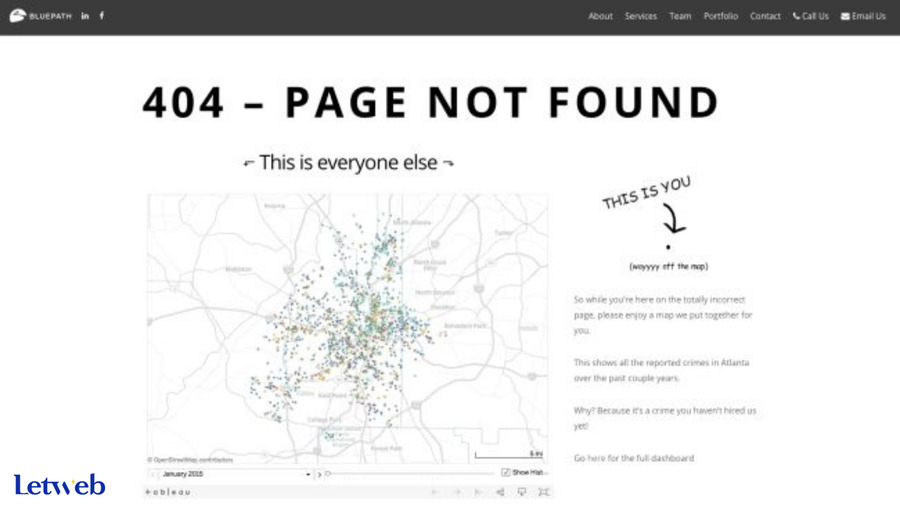Click the Tableau share icon
The height and width of the screenshot is (507, 900).
tap(501, 492)
